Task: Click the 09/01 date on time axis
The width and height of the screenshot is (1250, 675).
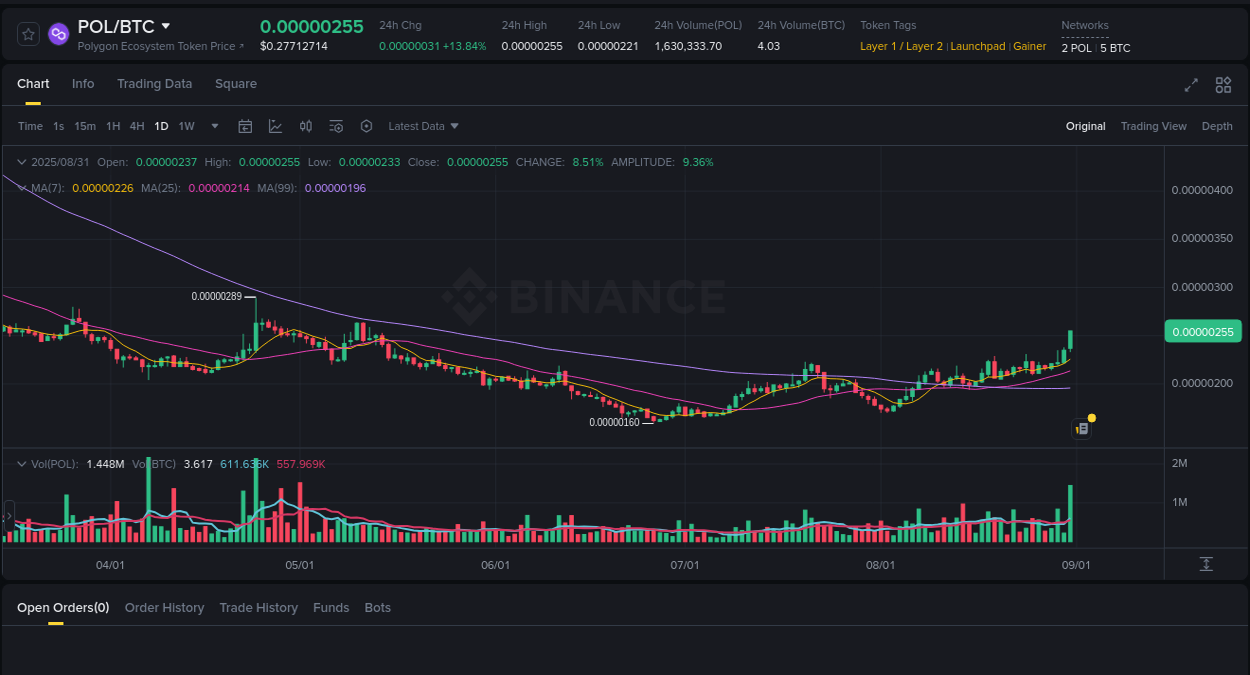Action: 1075,565
